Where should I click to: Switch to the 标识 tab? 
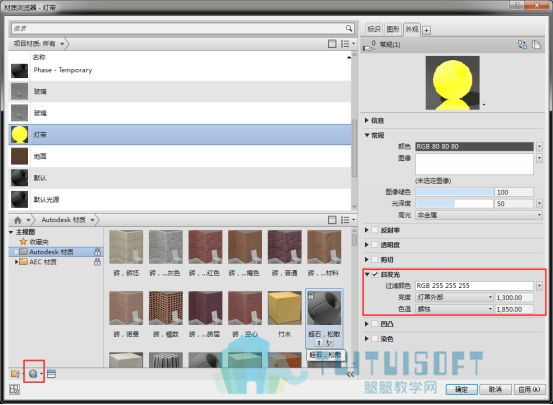373,29
